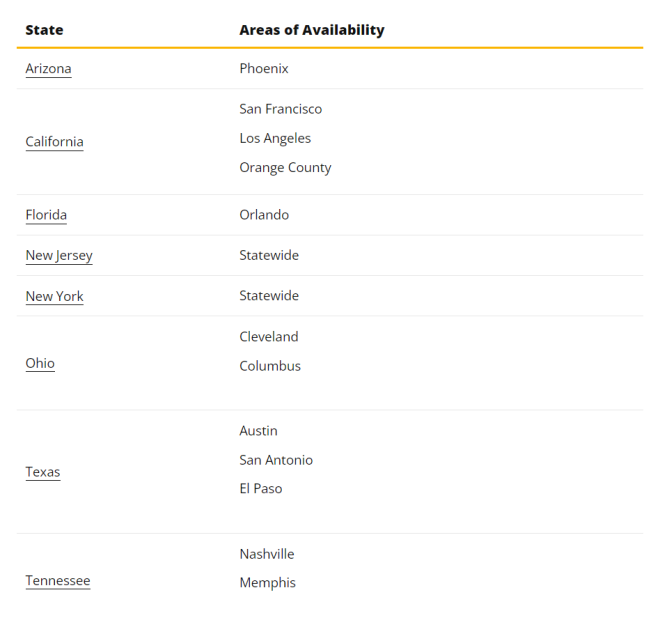This screenshot has width=660, height=620.
Task: Click the California link
Action: [x=54, y=142]
